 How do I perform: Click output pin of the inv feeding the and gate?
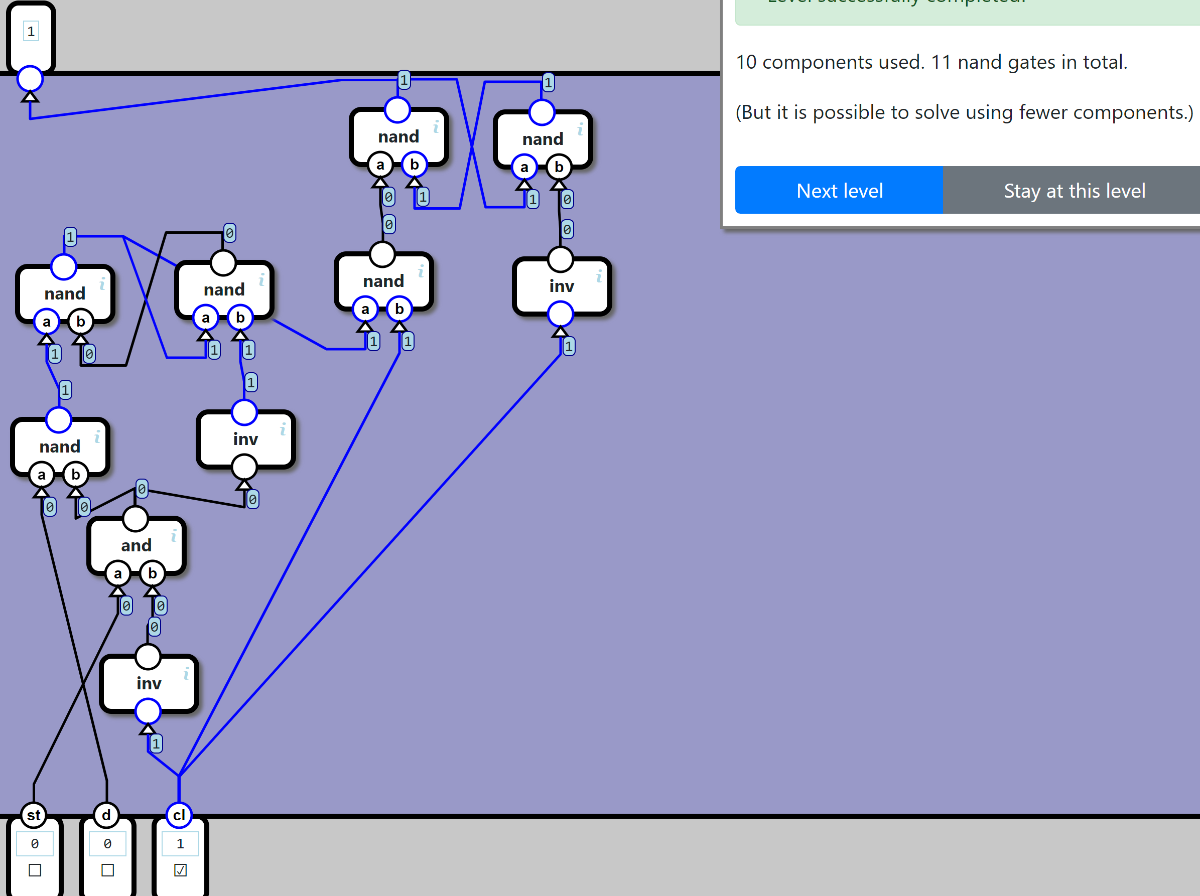click(x=147, y=657)
